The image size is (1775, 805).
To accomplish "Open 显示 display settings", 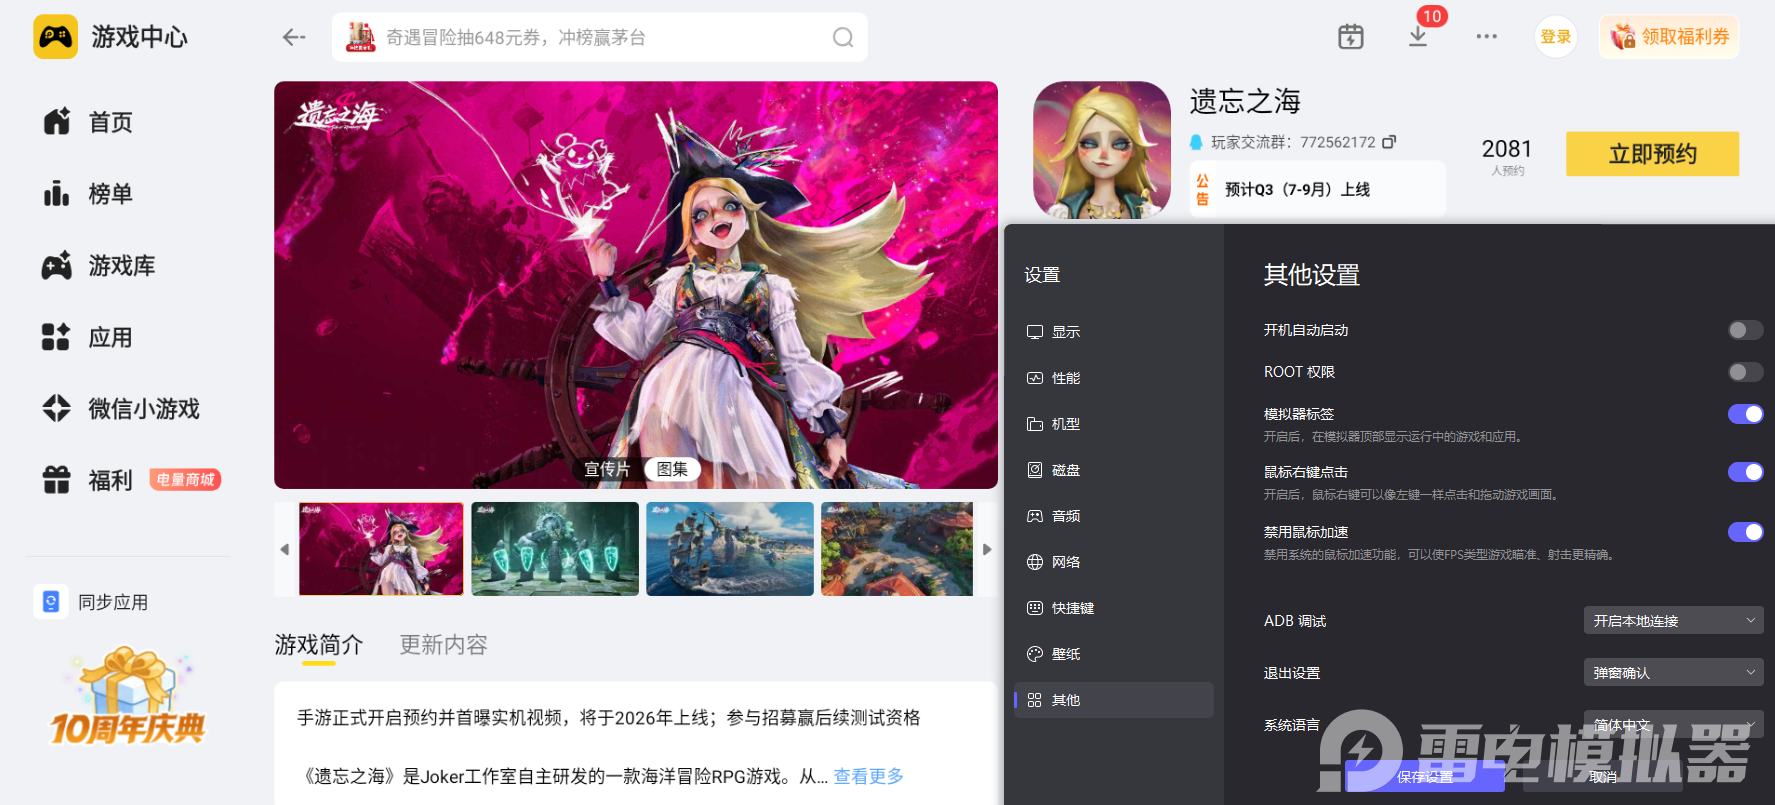I will pyautogui.click(x=1114, y=332).
